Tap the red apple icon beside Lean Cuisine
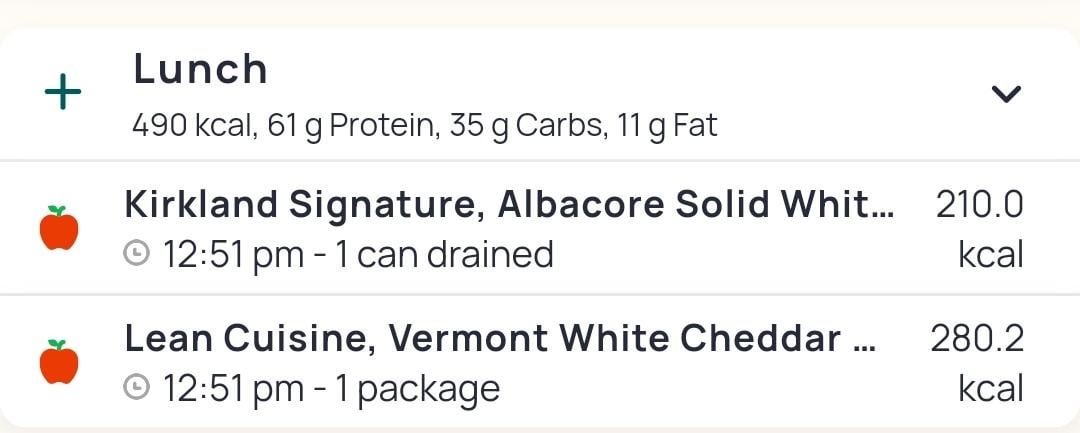Image resolution: width=1080 pixels, height=433 pixels. pyautogui.click(x=59, y=362)
